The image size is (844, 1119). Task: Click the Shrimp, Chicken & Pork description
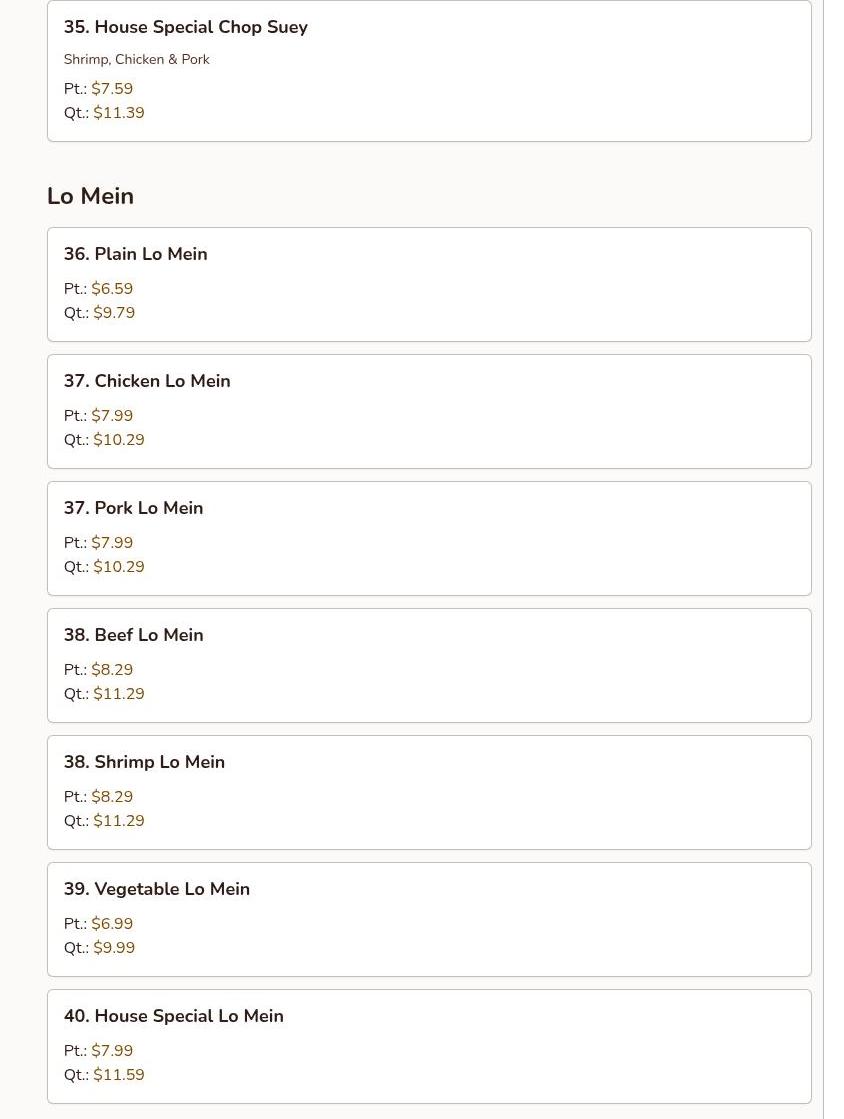point(137,60)
